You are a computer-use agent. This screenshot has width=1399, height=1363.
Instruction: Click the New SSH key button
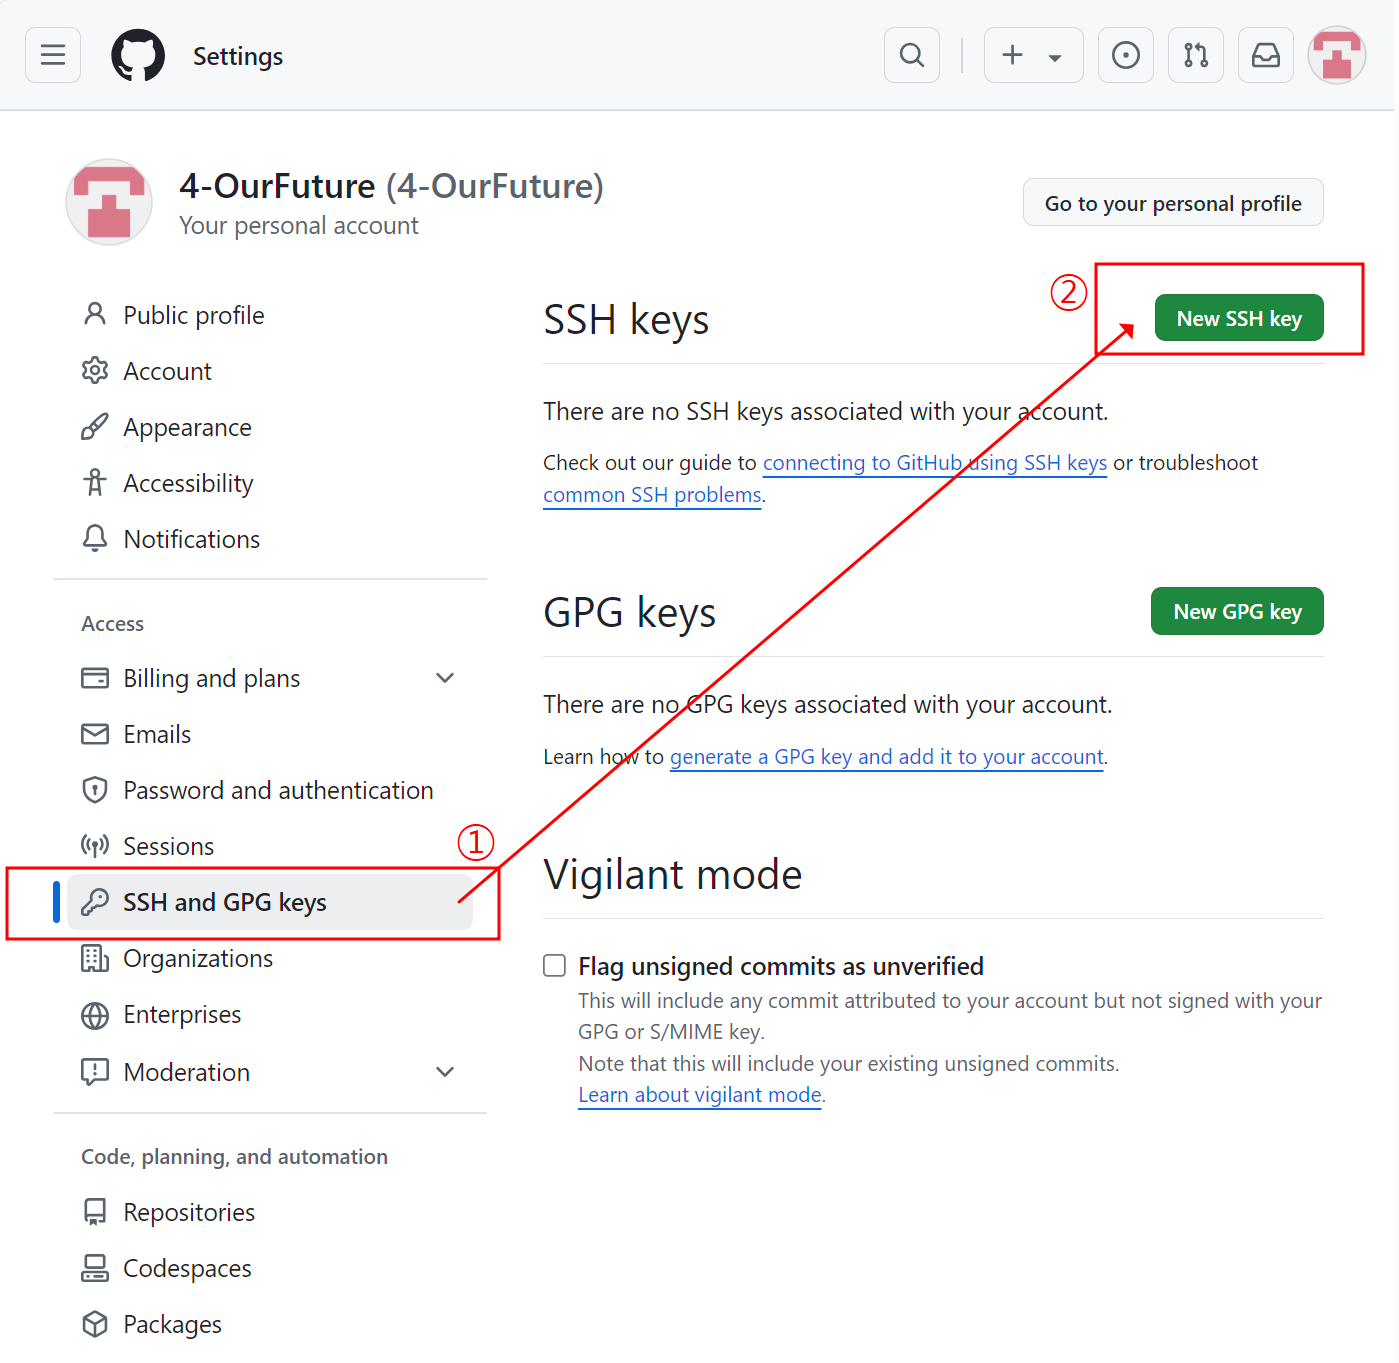(x=1239, y=318)
